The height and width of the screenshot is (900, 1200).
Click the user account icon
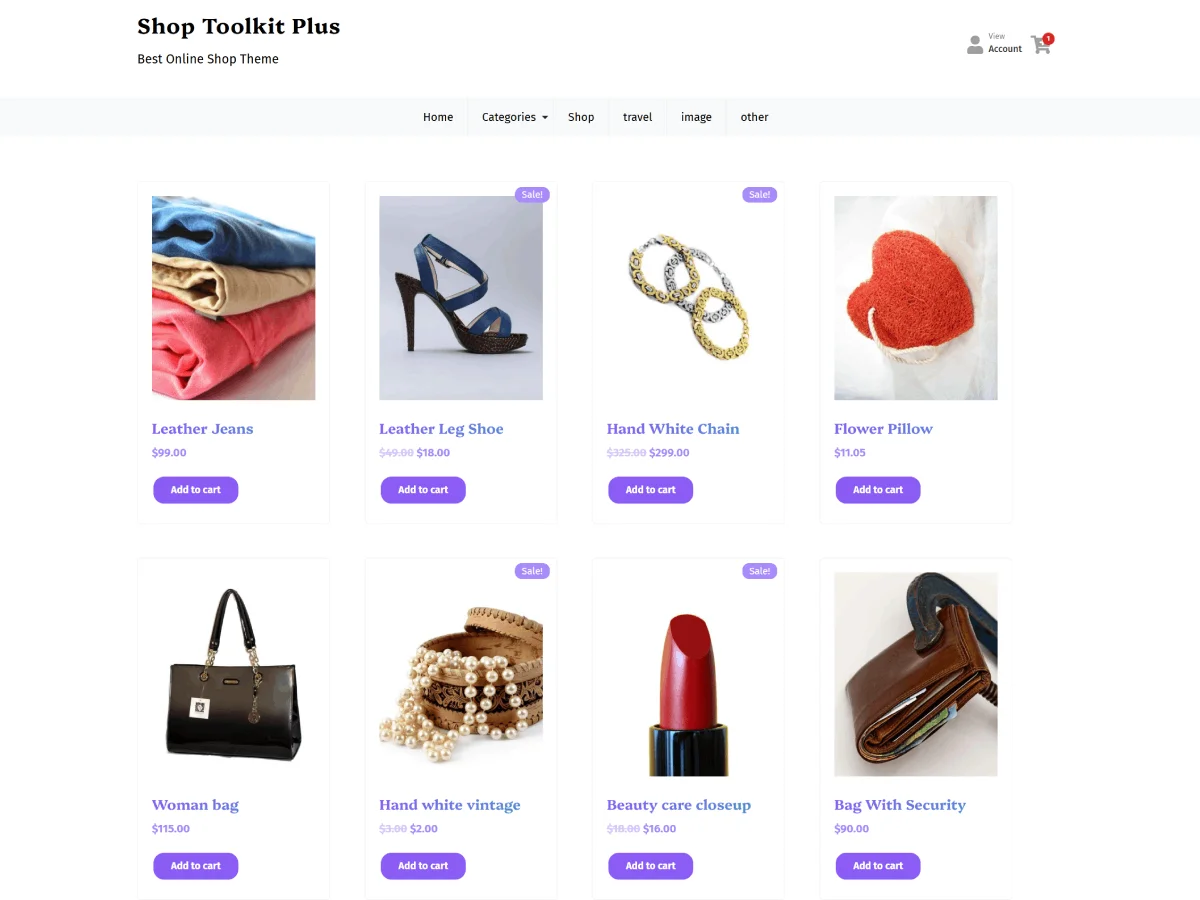tap(975, 45)
